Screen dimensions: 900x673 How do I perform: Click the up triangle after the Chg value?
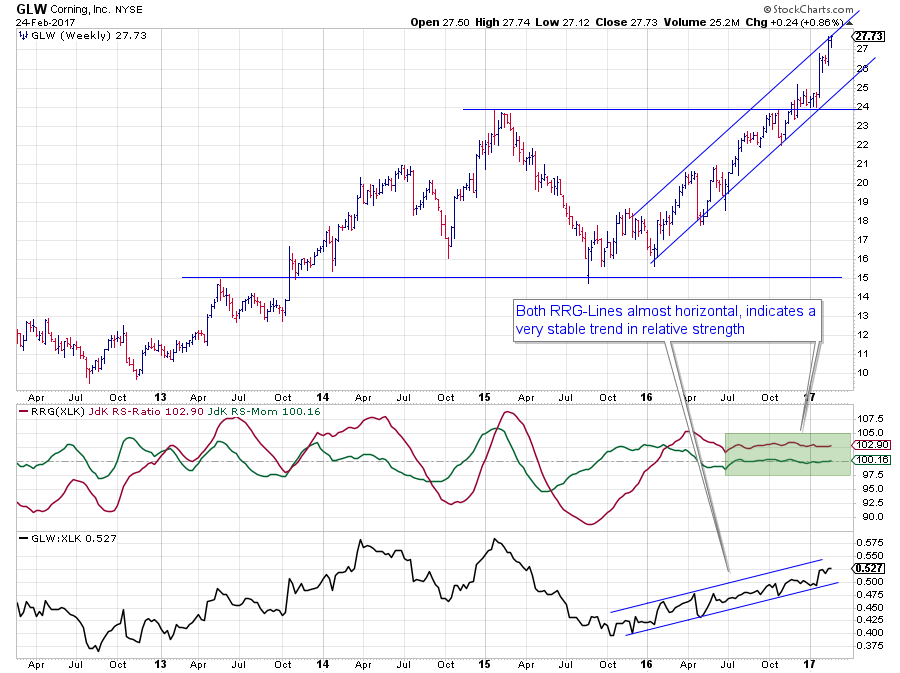click(x=849, y=24)
